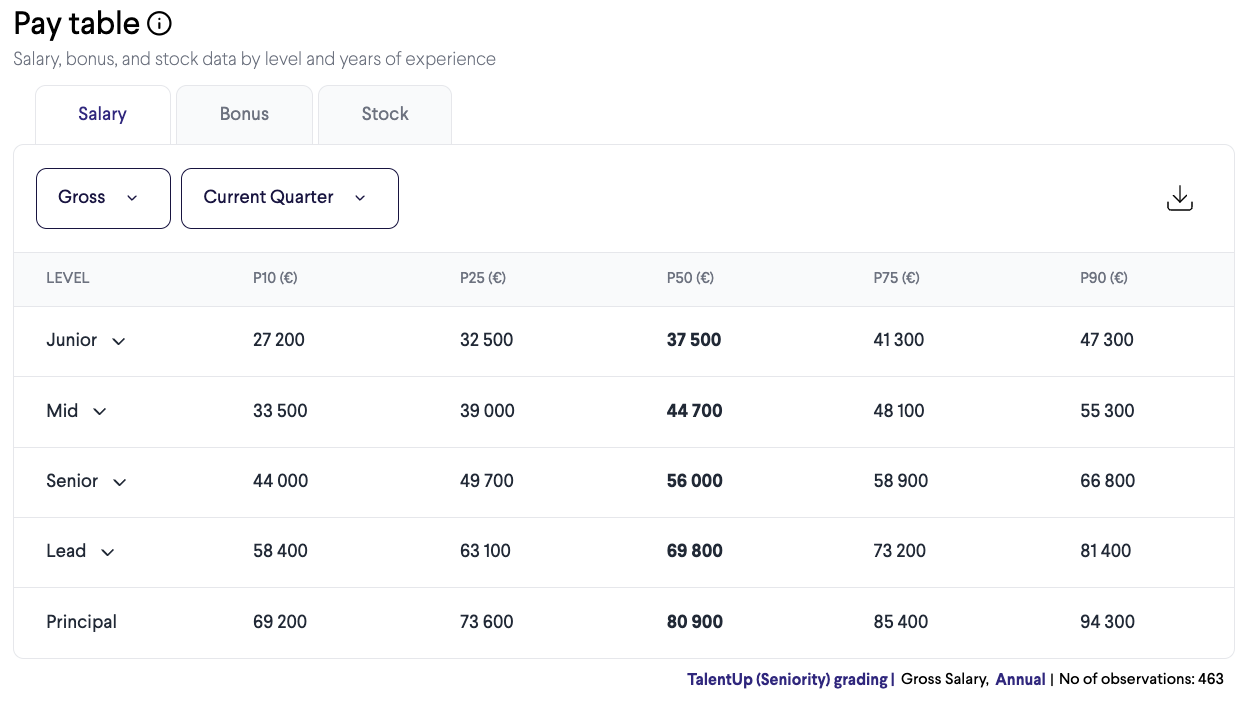Click the Annual link in footer
The image size is (1236, 702).
(x=1020, y=679)
